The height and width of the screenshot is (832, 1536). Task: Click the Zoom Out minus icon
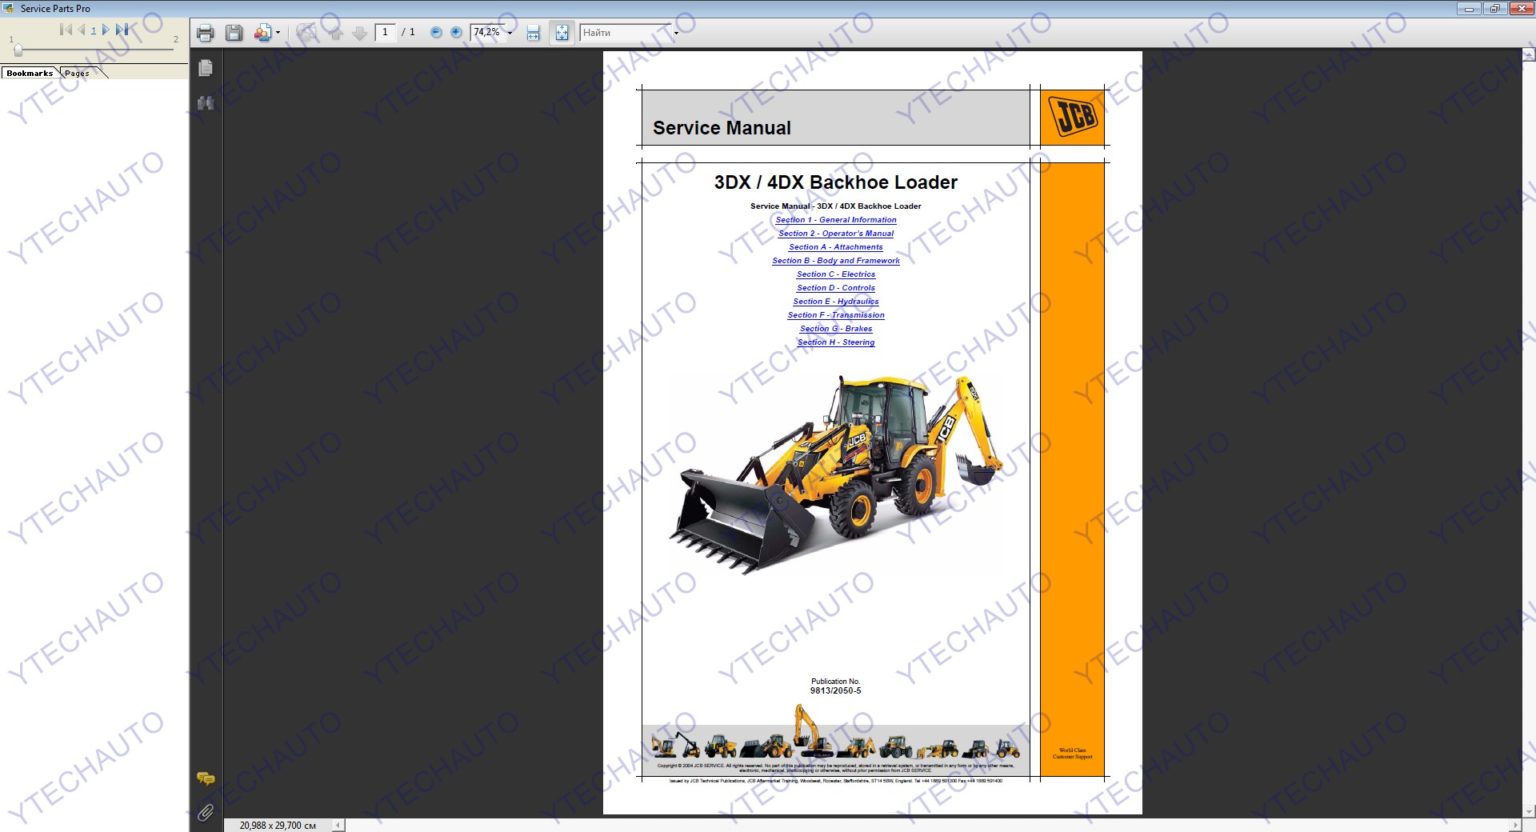(x=436, y=32)
